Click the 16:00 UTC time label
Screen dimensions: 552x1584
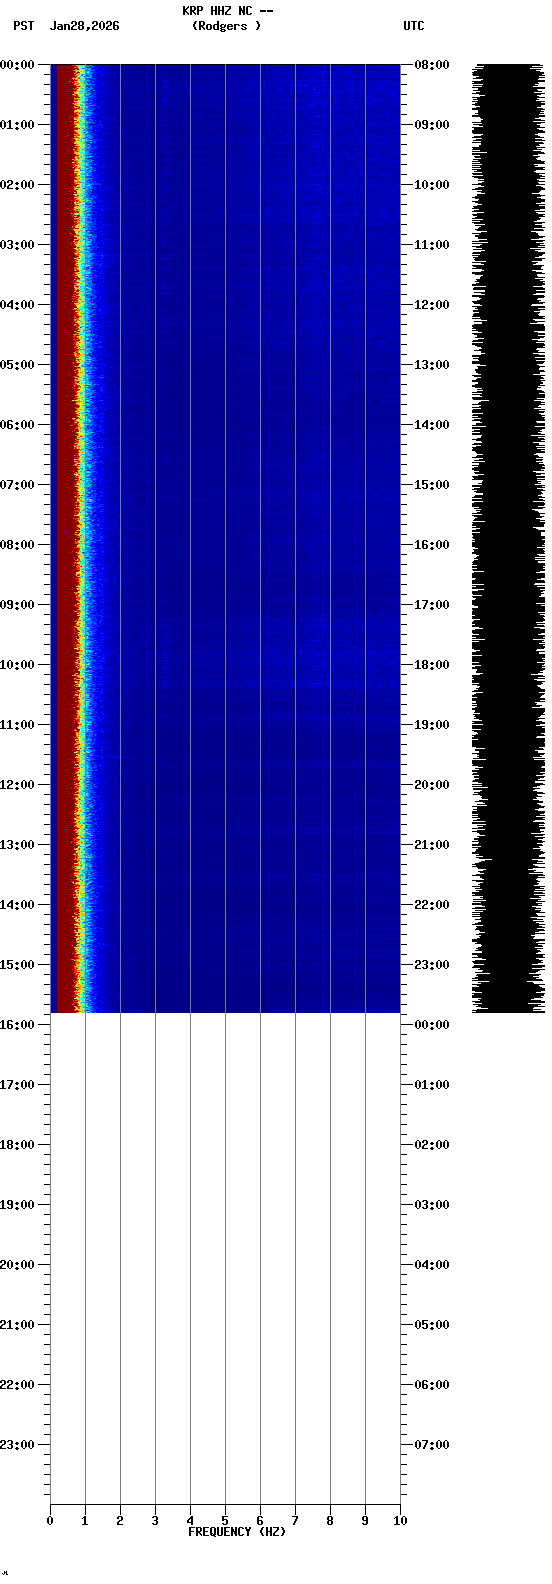point(431,545)
